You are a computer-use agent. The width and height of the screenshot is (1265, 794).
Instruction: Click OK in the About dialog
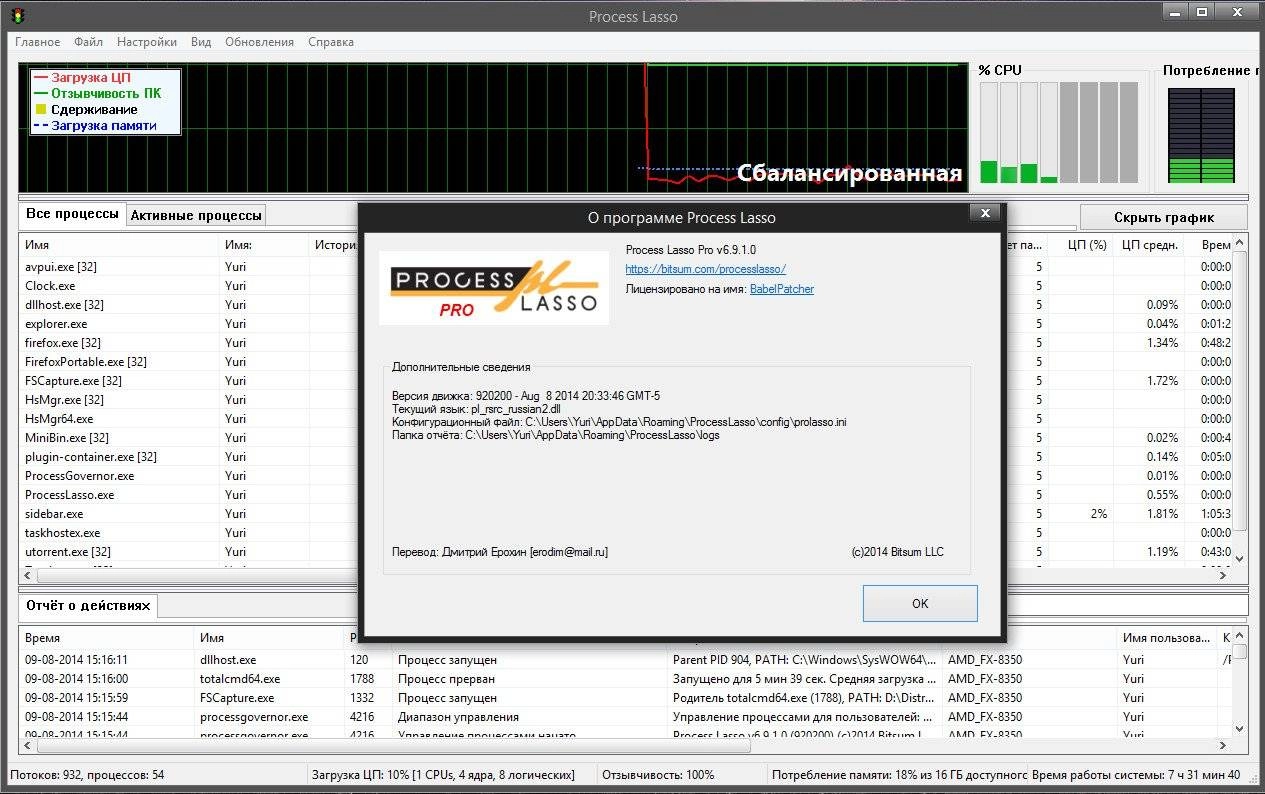920,603
